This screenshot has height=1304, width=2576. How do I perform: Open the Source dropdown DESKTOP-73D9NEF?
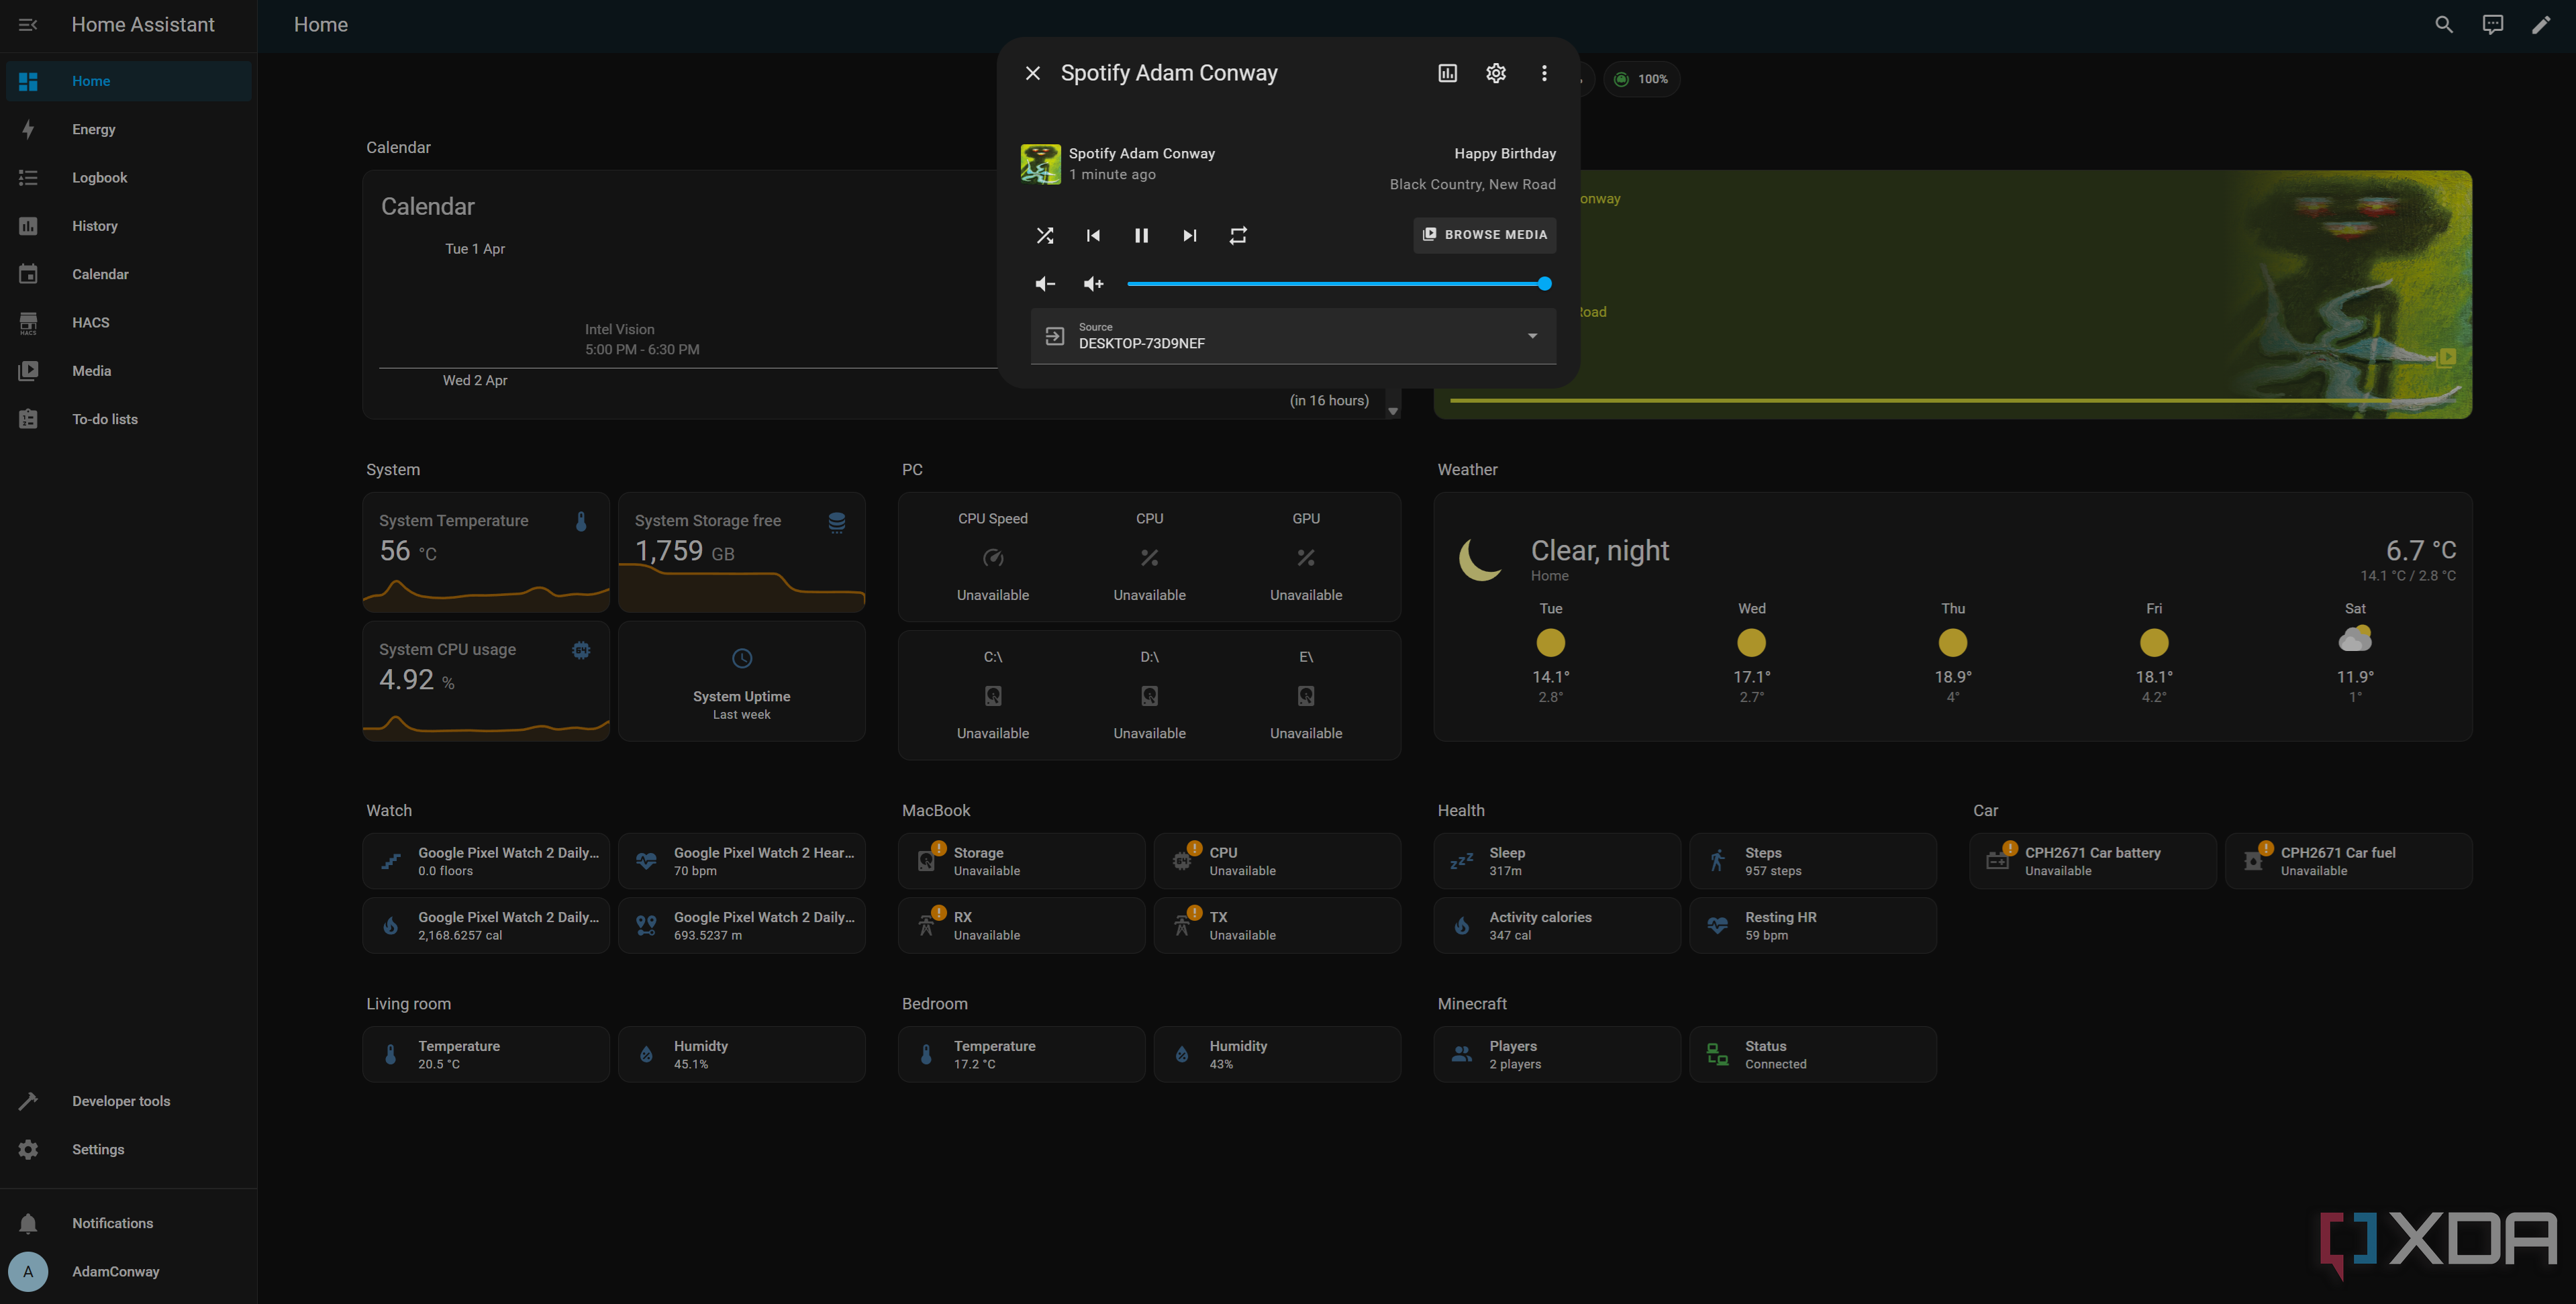[1293, 336]
